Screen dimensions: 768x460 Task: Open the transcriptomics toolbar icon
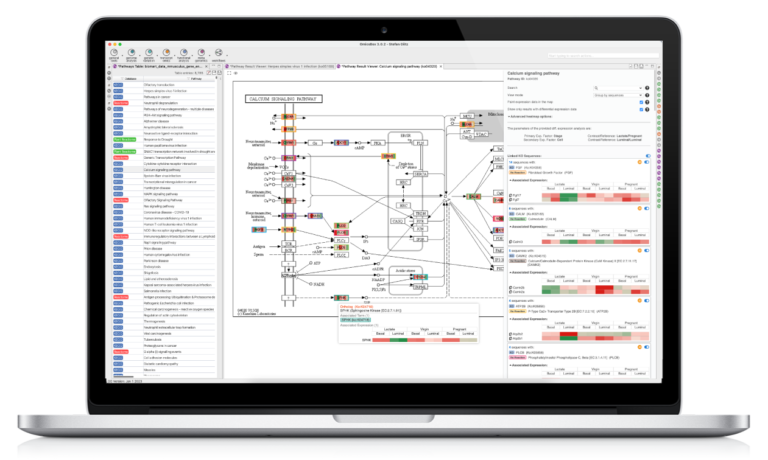(167, 52)
